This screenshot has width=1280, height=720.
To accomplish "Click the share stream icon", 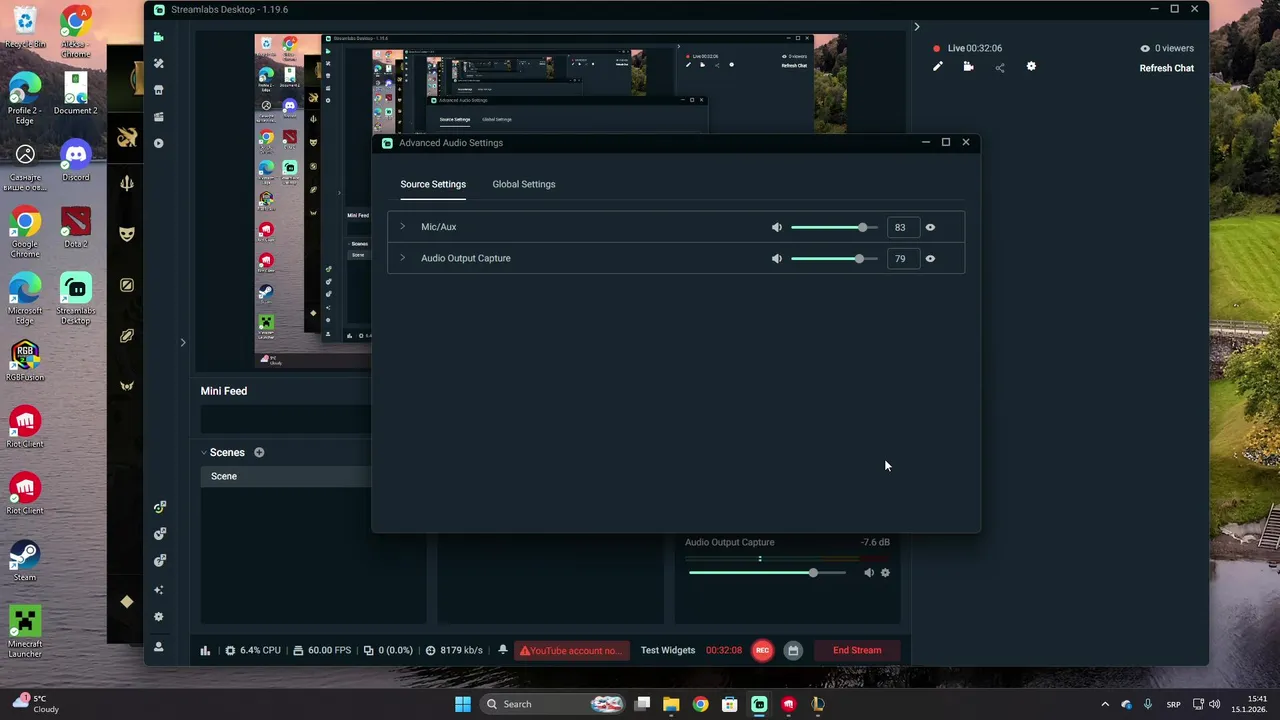I will pos(999,67).
